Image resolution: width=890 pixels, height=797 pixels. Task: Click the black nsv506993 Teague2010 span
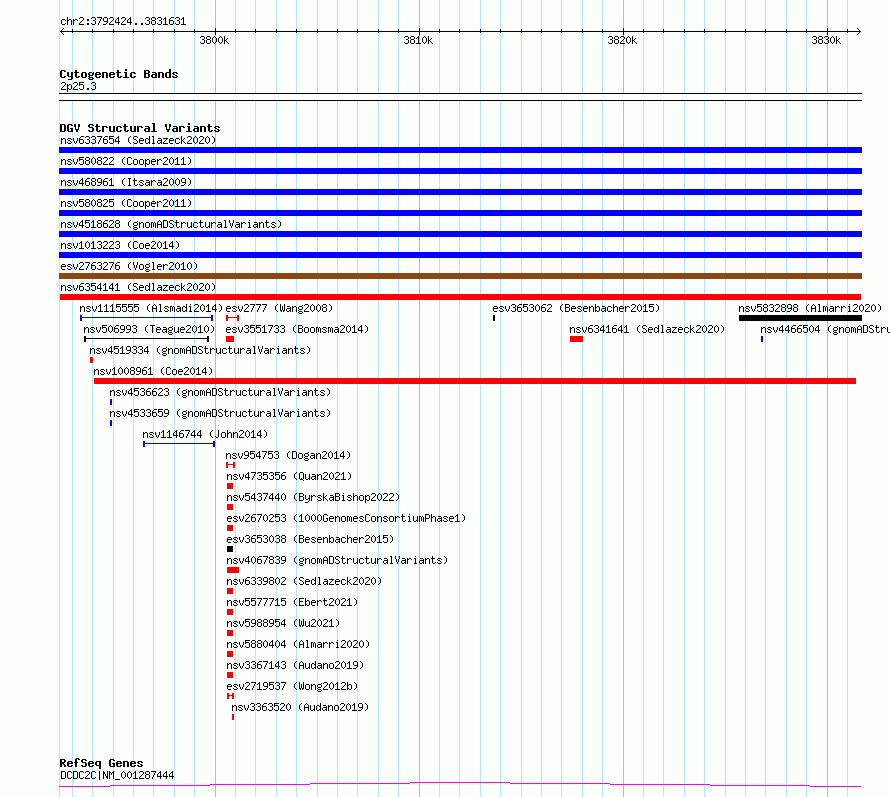(146, 339)
